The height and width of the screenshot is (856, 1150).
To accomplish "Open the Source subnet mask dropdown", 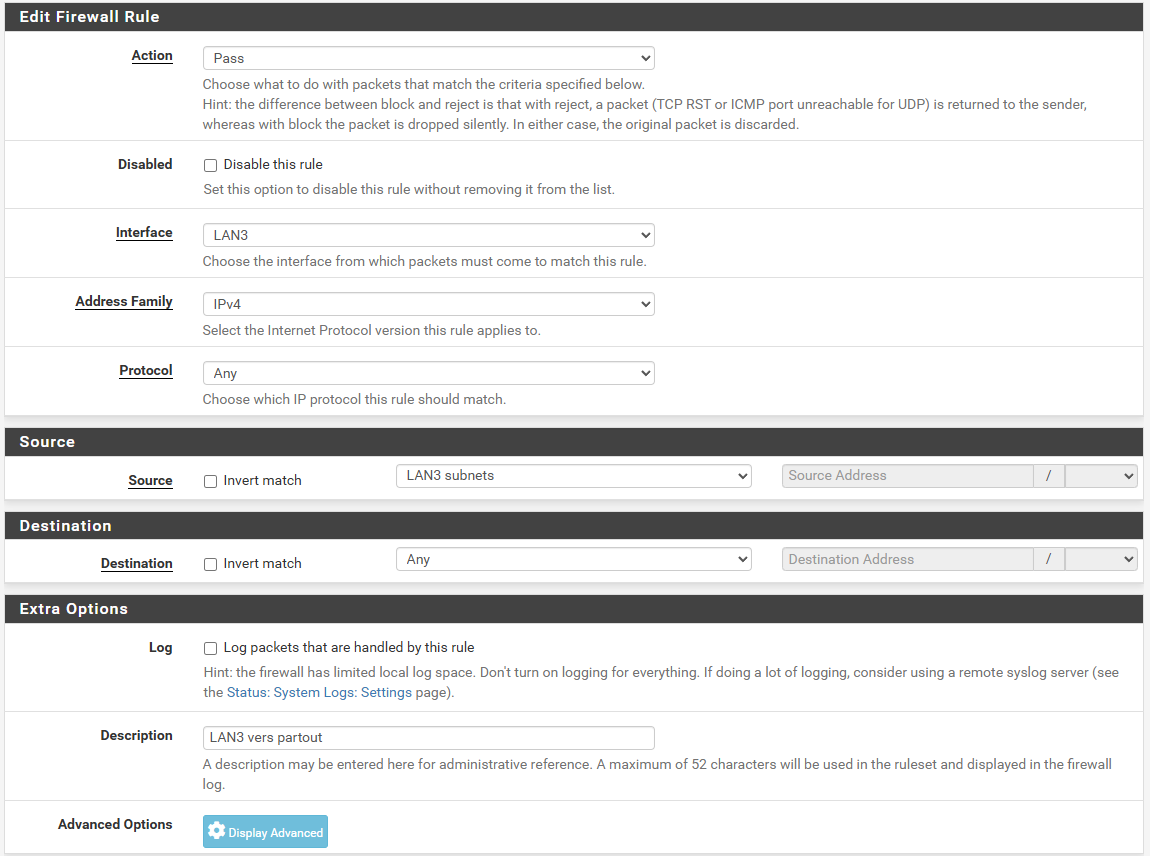I will pyautogui.click(x=1101, y=476).
